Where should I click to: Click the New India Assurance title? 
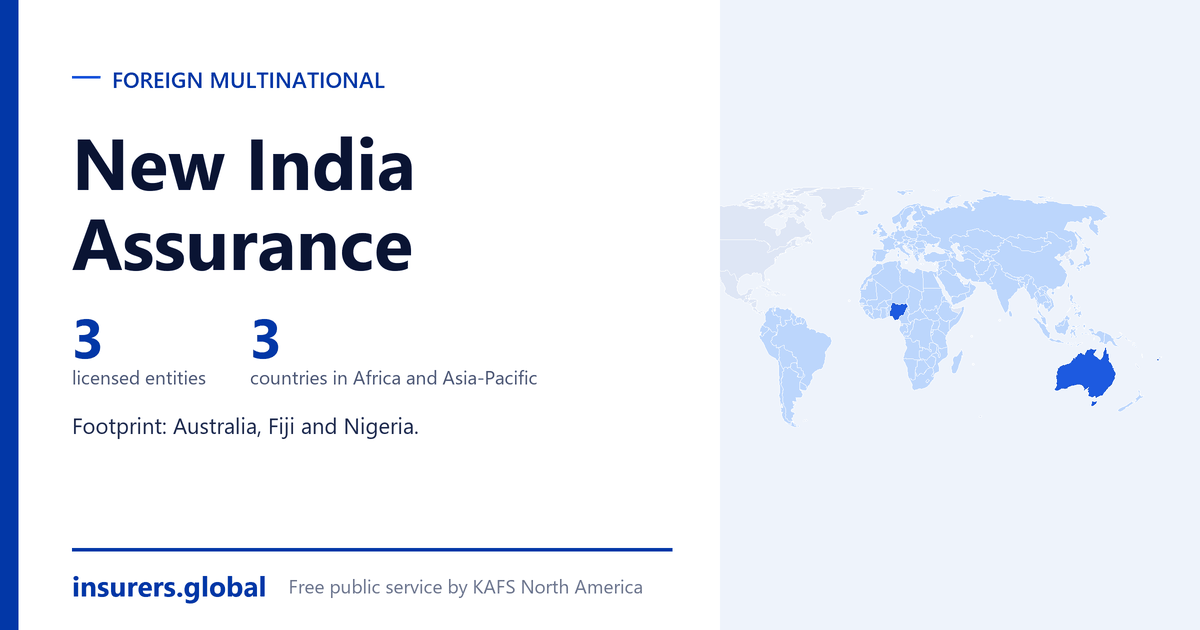tap(243, 205)
